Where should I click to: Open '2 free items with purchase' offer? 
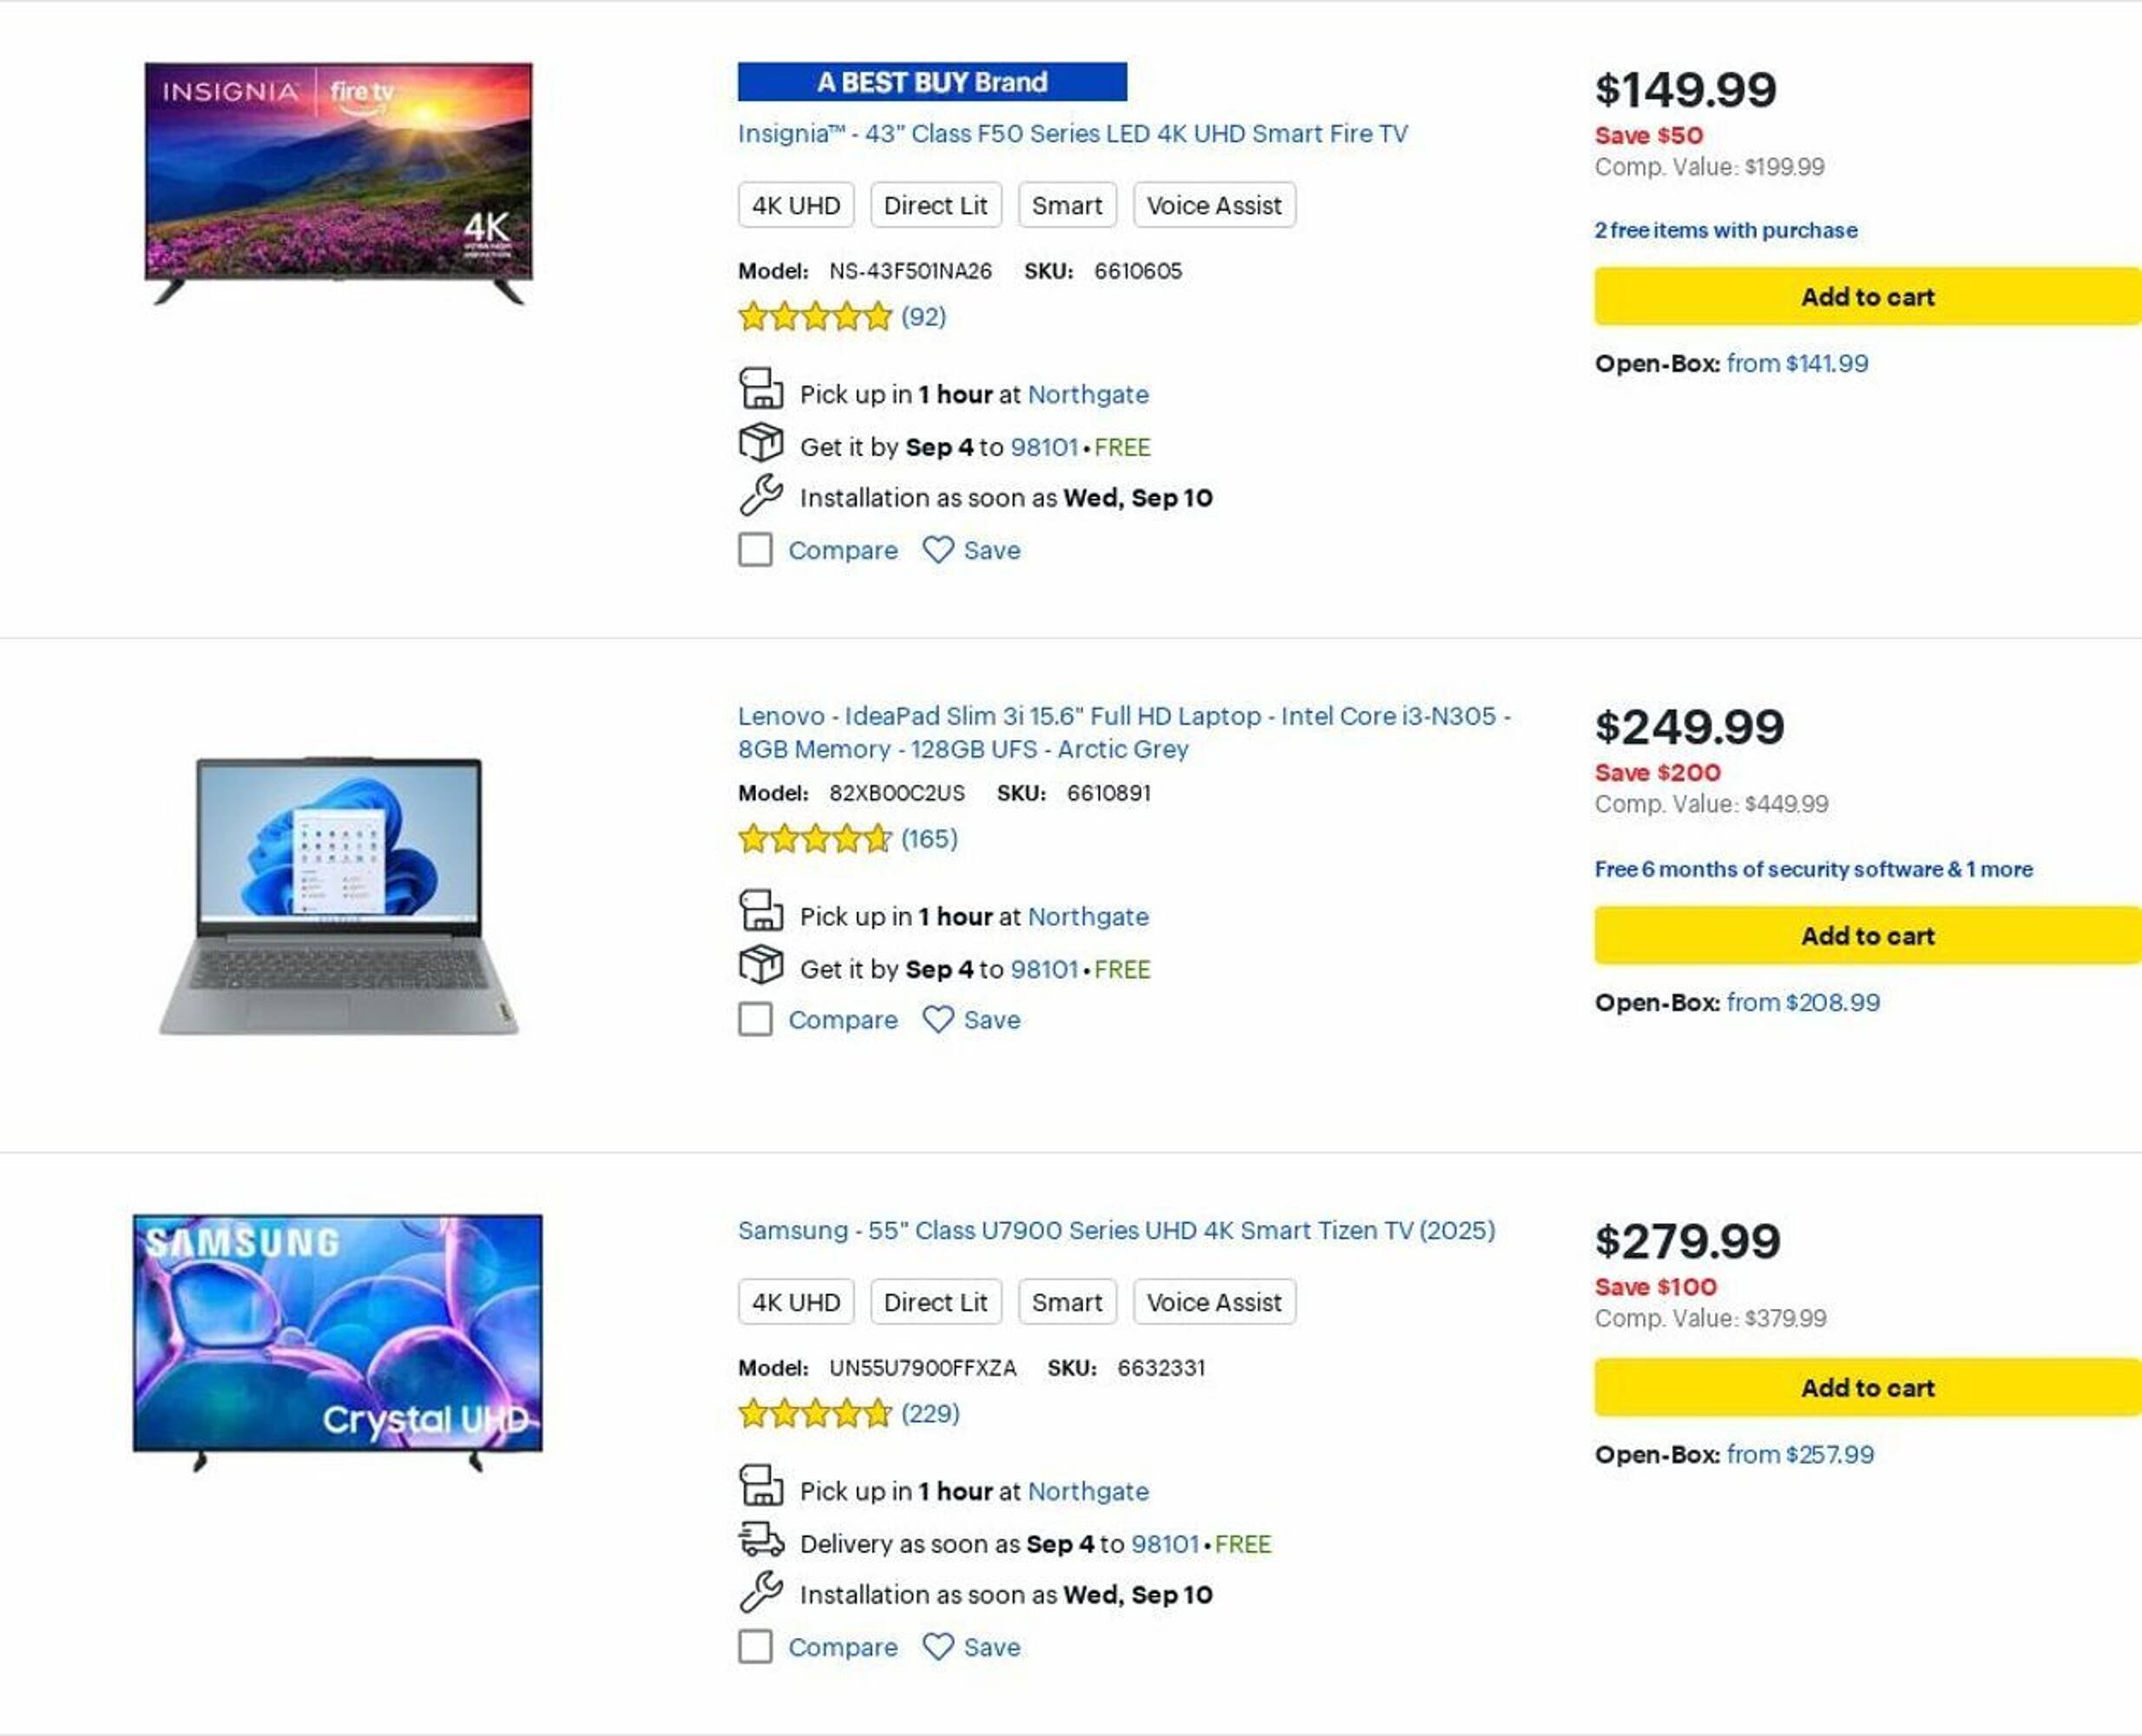(1725, 230)
